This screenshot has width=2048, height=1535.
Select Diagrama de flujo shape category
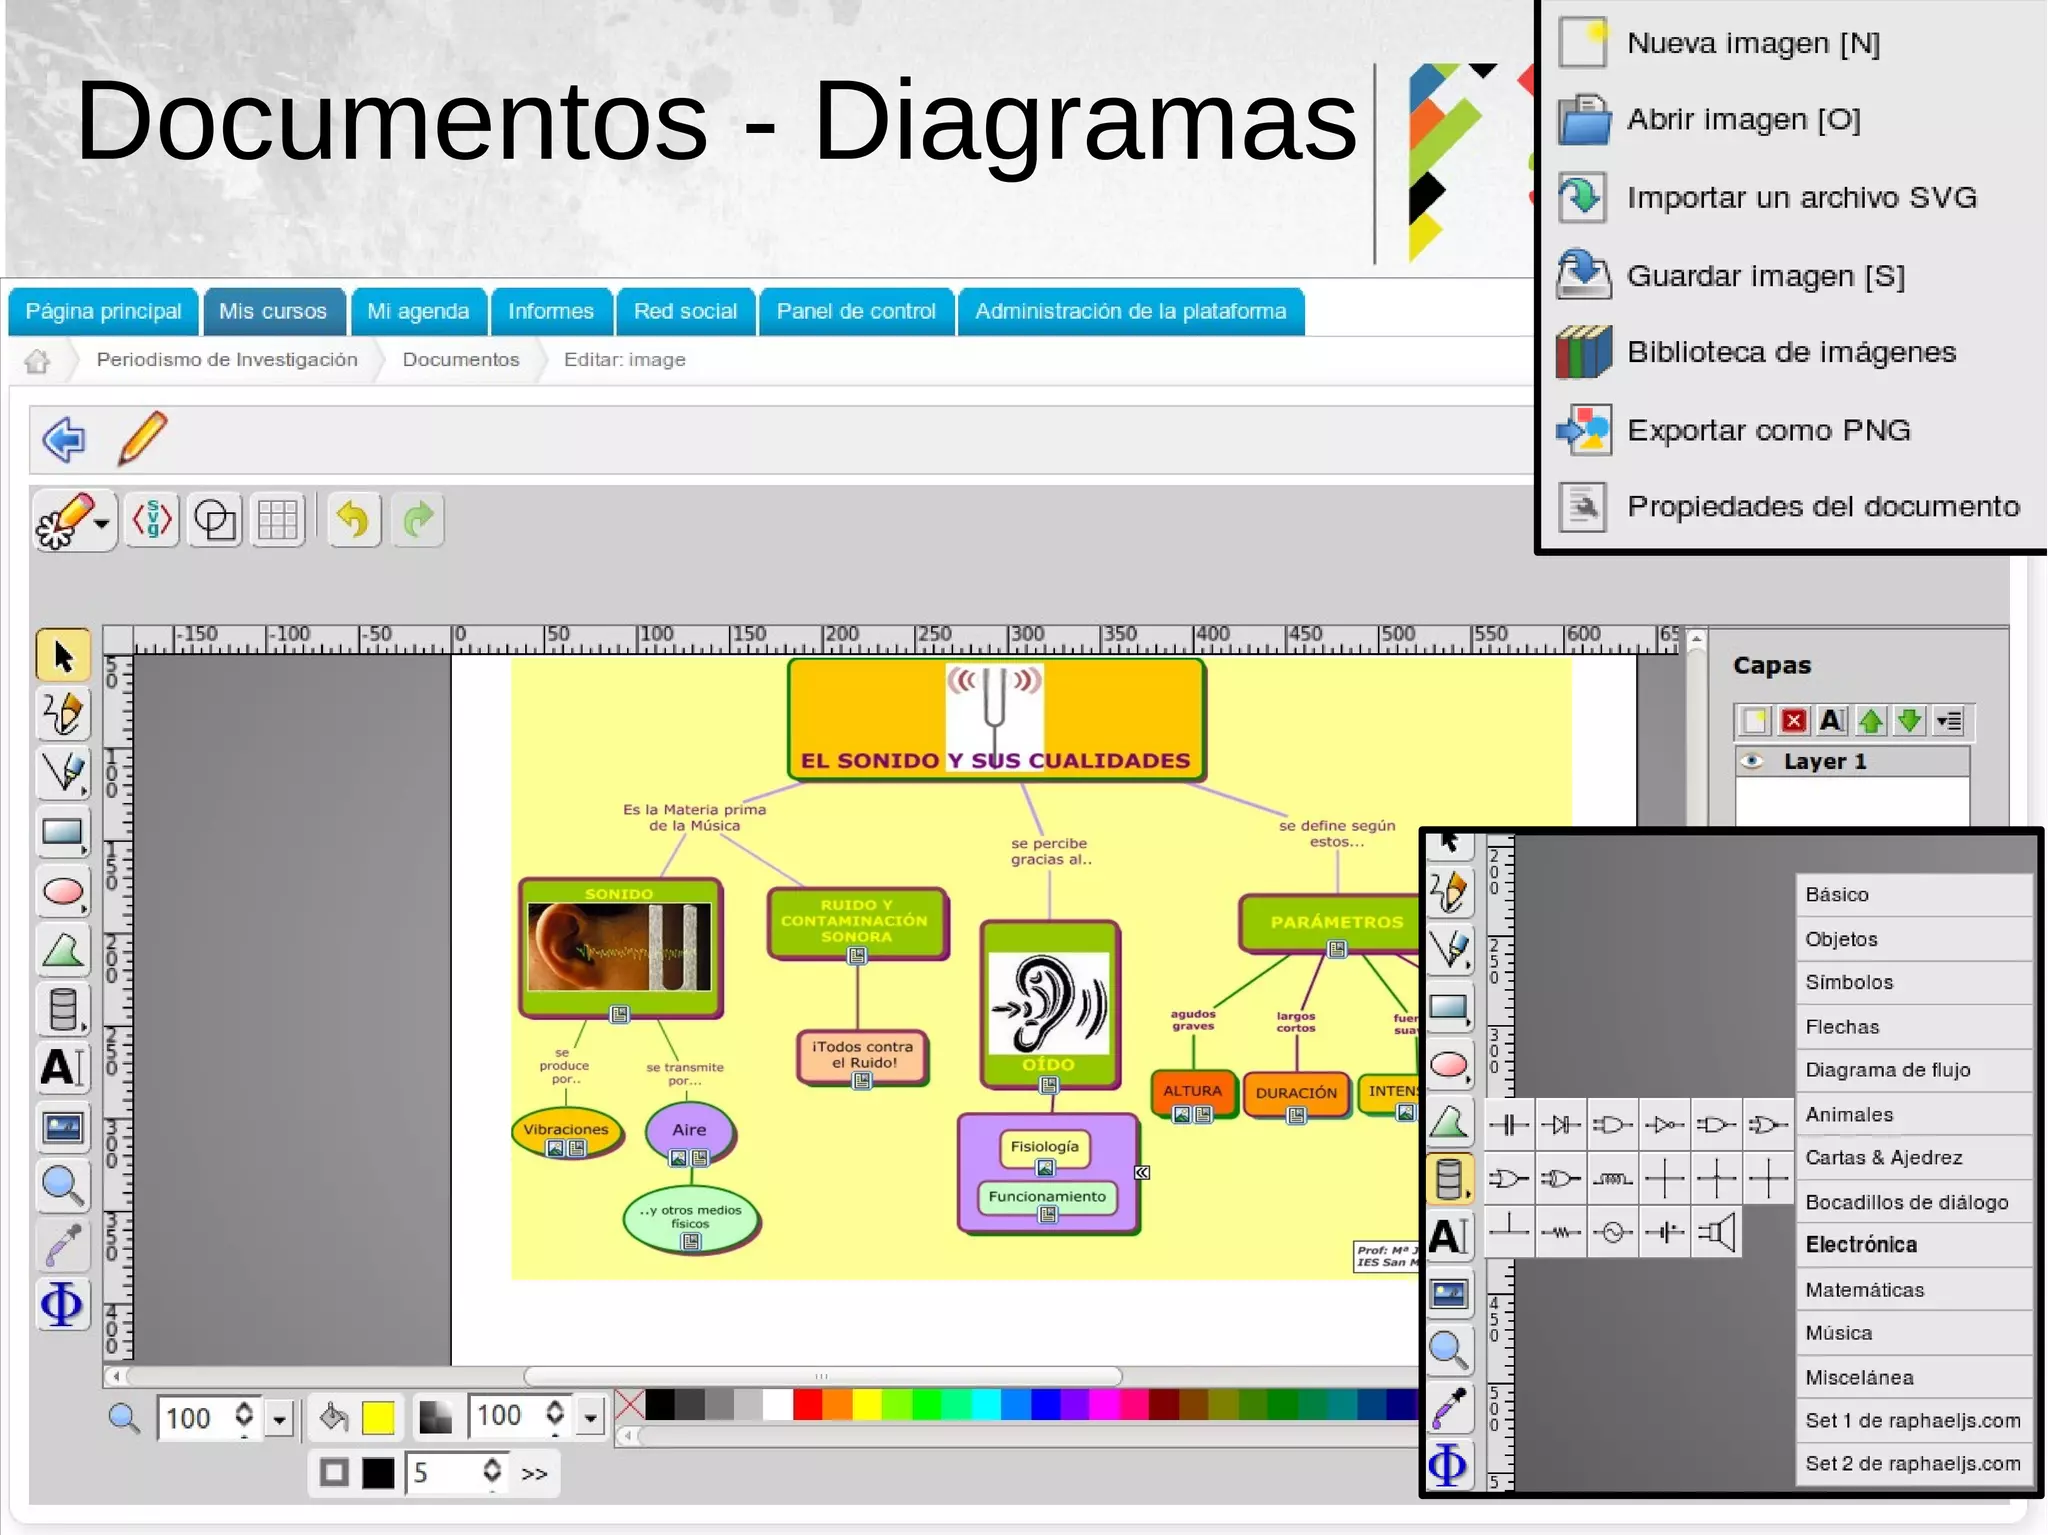(x=1914, y=1070)
